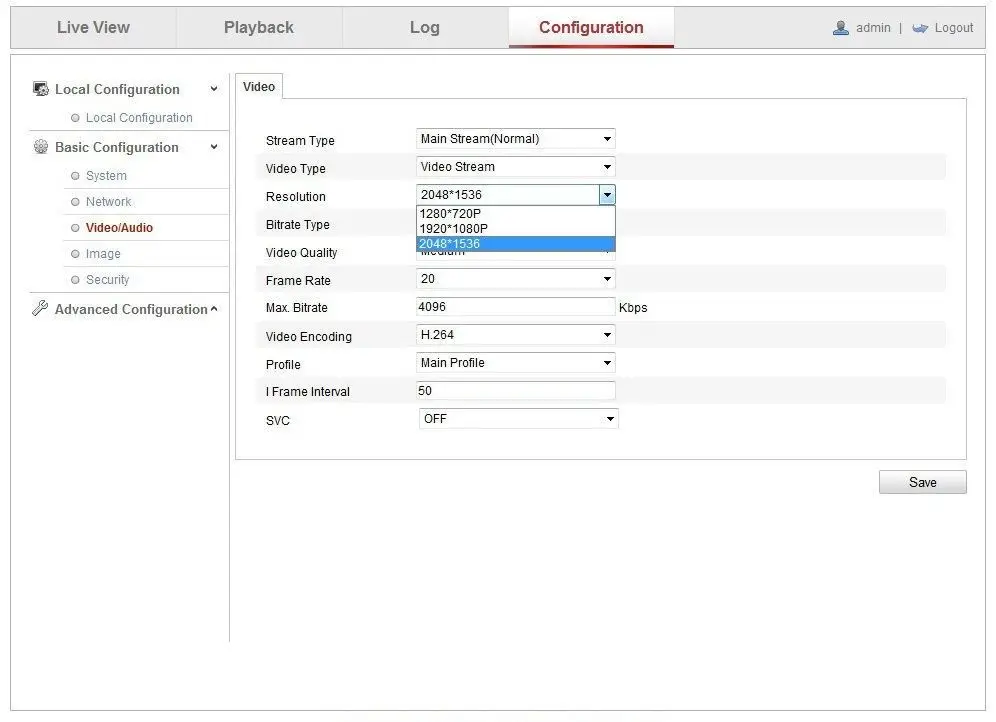
Task: Open the System settings link
Action: coord(106,176)
